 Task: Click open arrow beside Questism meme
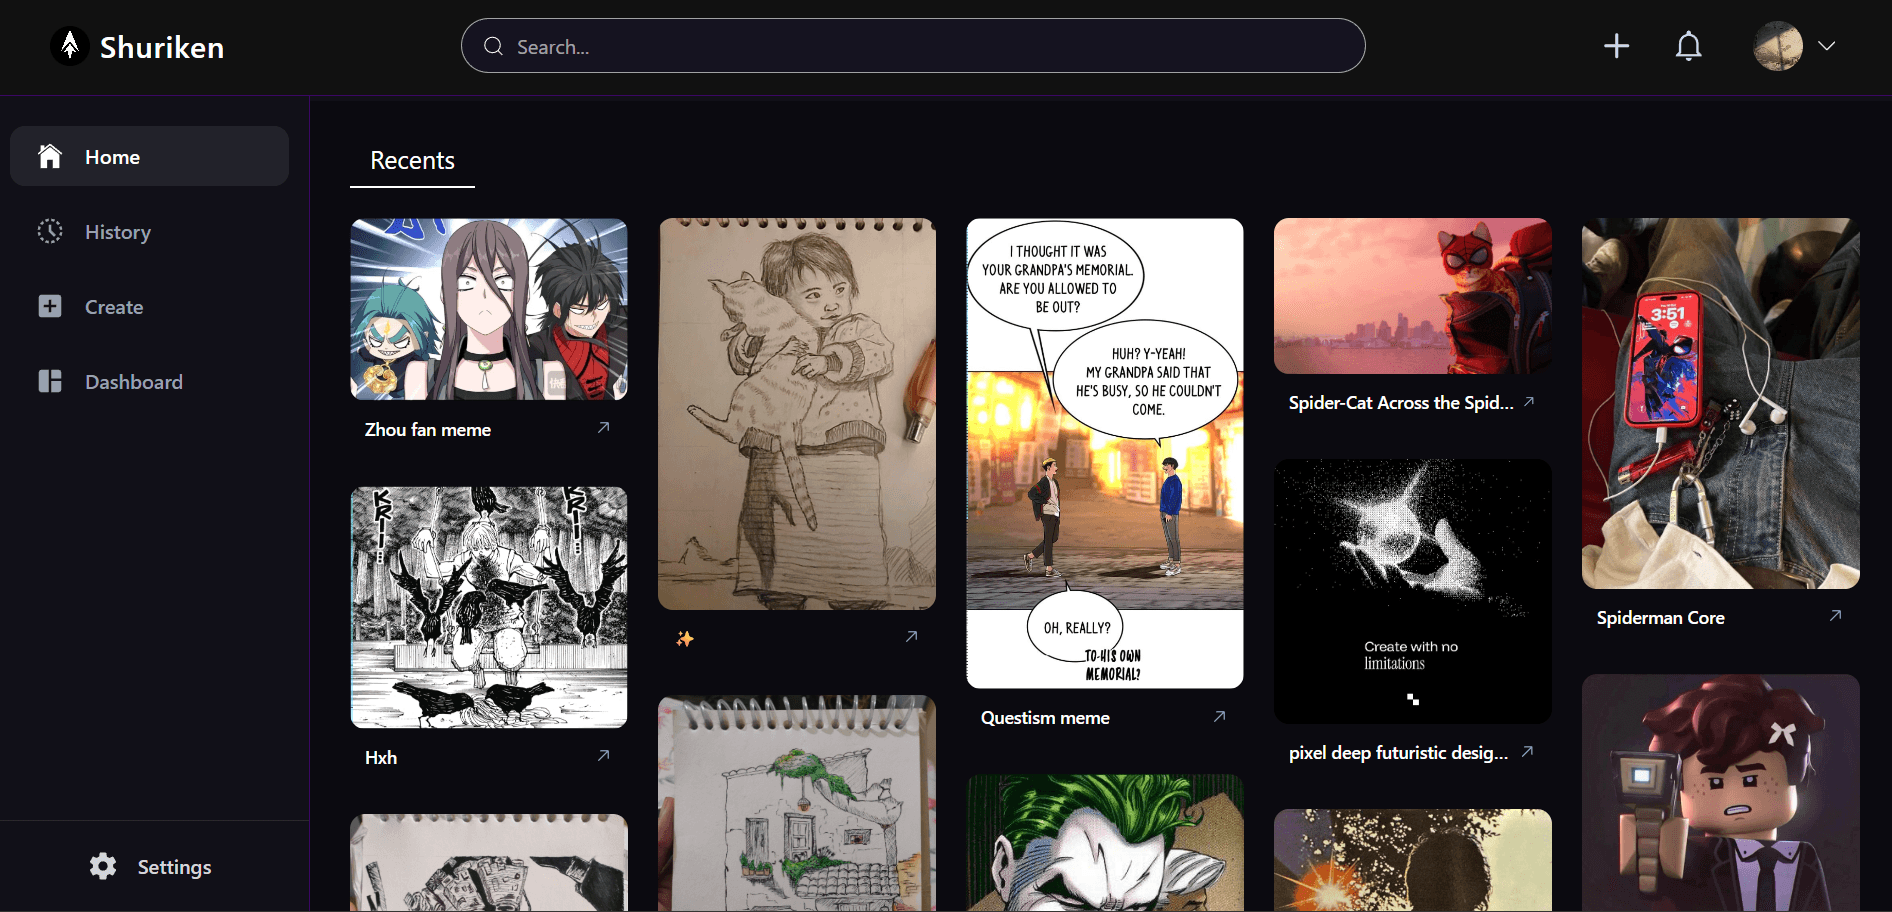(x=1219, y=717)
